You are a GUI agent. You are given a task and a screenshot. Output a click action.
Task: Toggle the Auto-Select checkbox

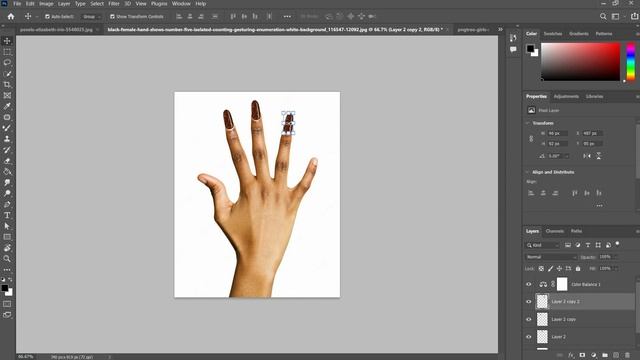click(47, 17)
